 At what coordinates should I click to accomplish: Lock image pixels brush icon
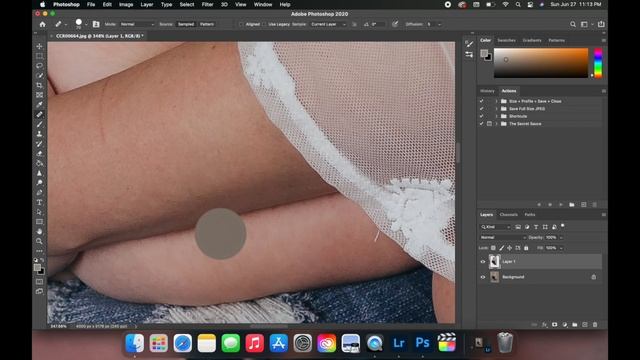(x=502, y=248)
